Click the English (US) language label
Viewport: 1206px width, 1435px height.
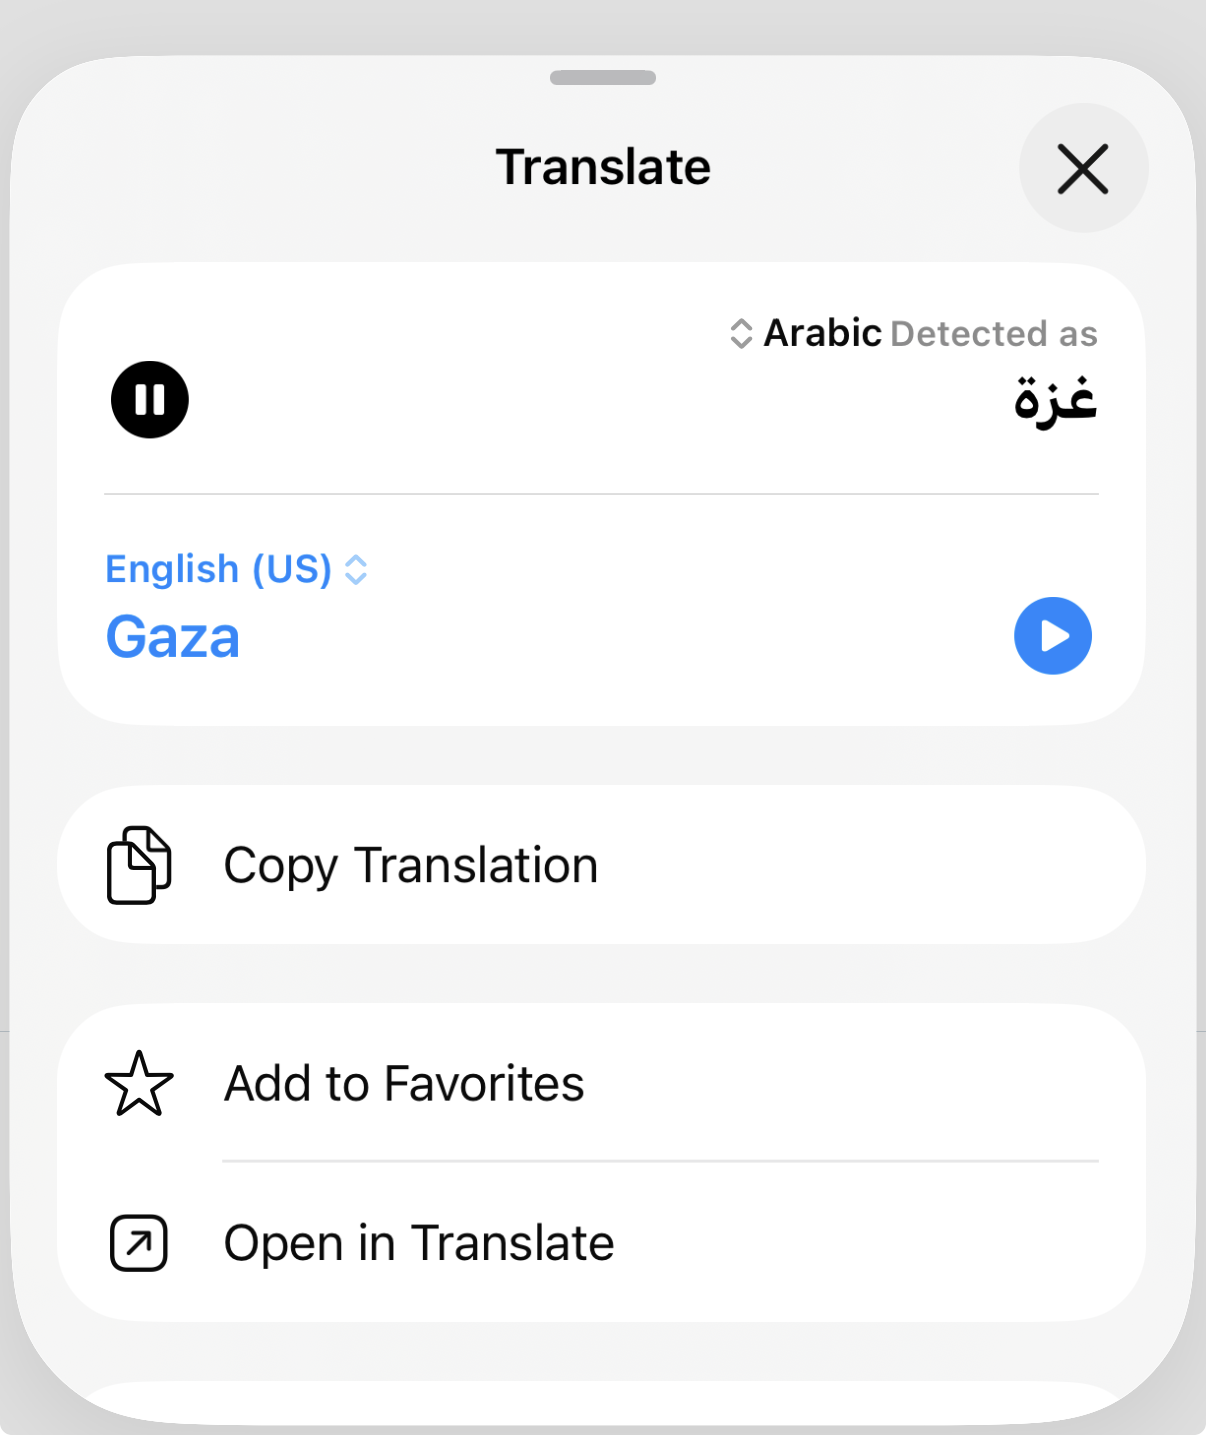coord(218,569)
